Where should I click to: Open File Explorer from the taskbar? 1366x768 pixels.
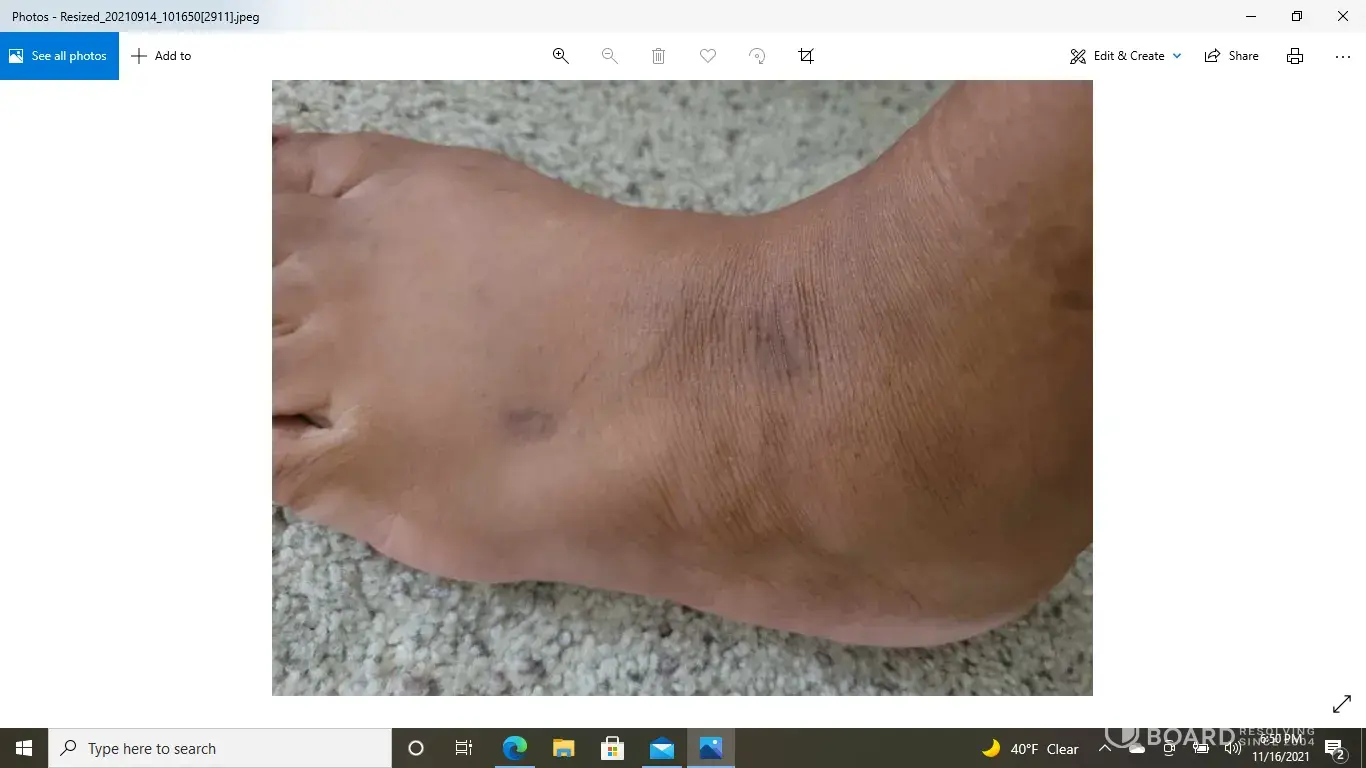pos(564,748)
